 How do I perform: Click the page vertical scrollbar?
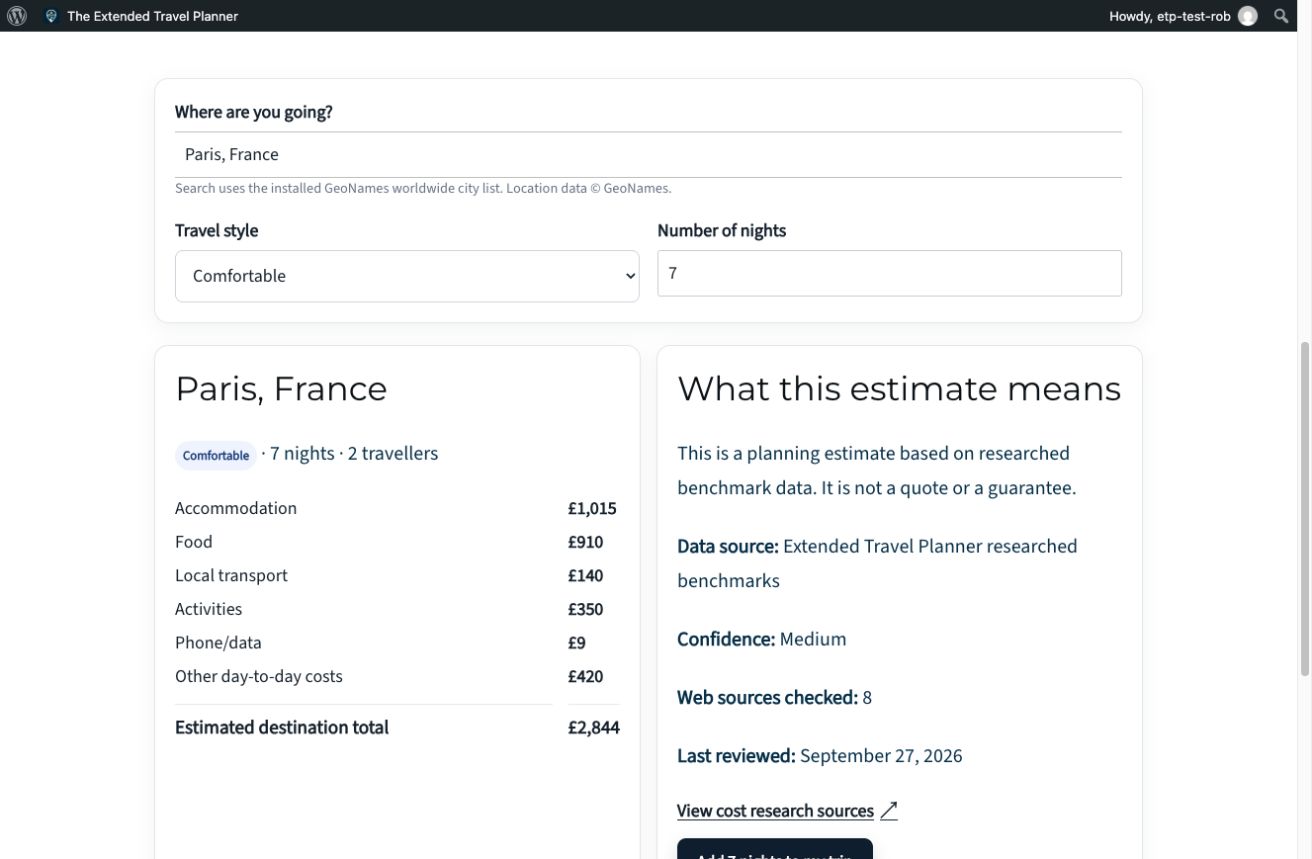point(1304,510)
